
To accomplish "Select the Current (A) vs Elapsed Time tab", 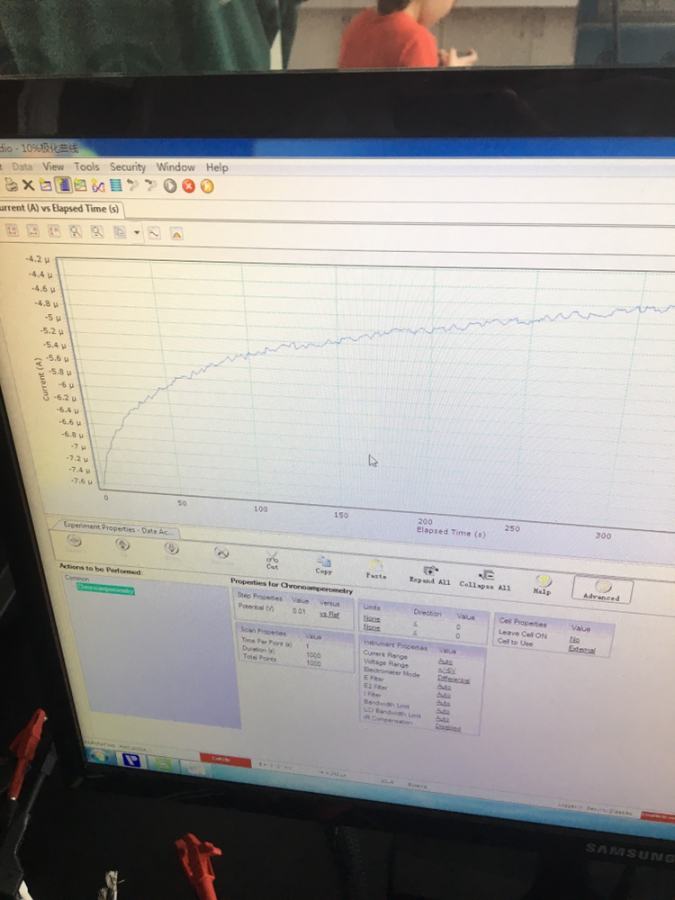I will (x=60, y=208).
